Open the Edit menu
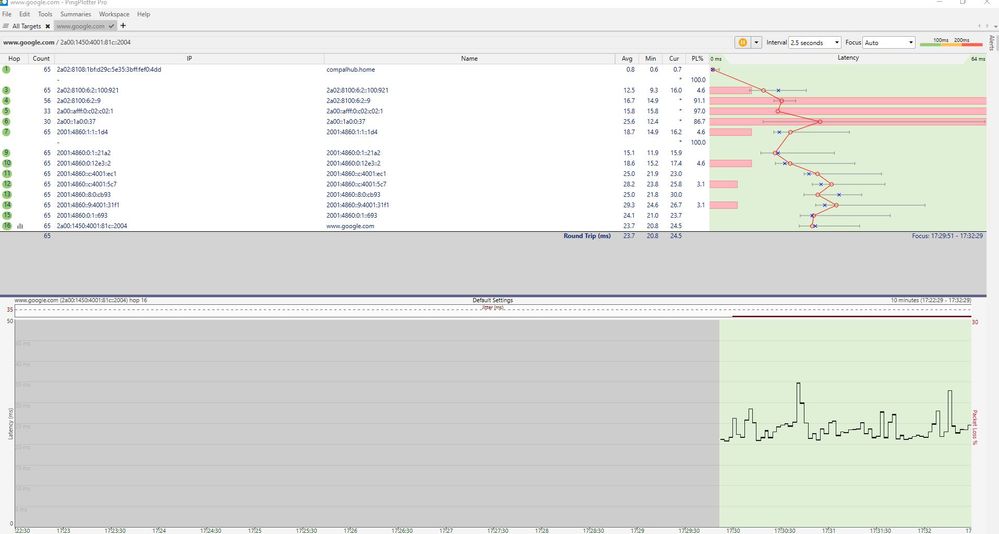The width and height of the screenshot is (999, 534). coord(24,14)
